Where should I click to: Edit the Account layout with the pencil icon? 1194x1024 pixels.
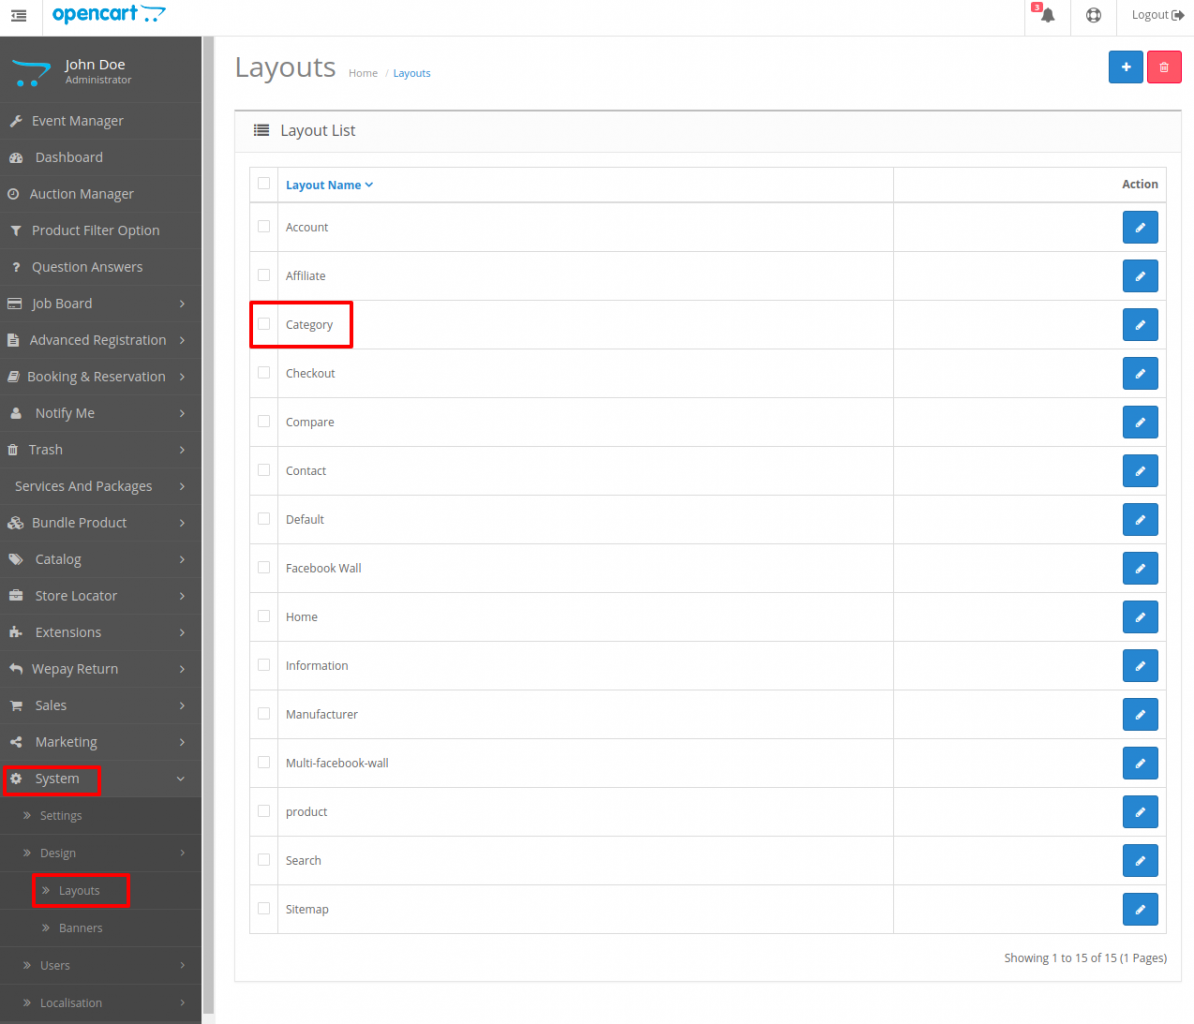1140,227
